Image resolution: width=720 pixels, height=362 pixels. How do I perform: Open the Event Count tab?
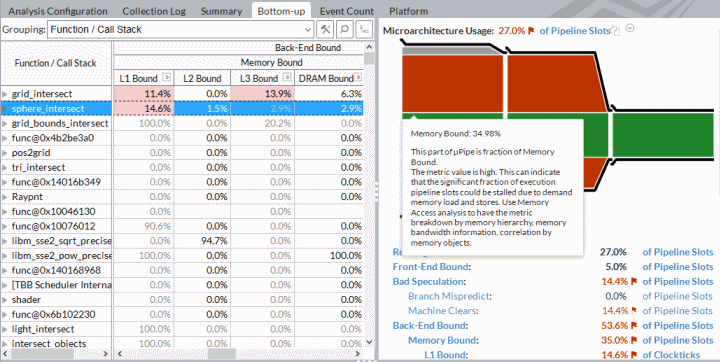pyautogui.click(x=347, y=11)
